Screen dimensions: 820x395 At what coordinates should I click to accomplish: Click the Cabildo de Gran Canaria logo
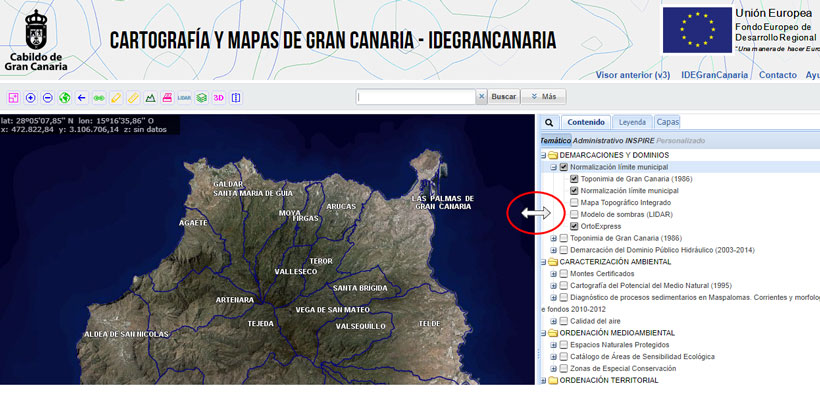[x=36, y=40]
